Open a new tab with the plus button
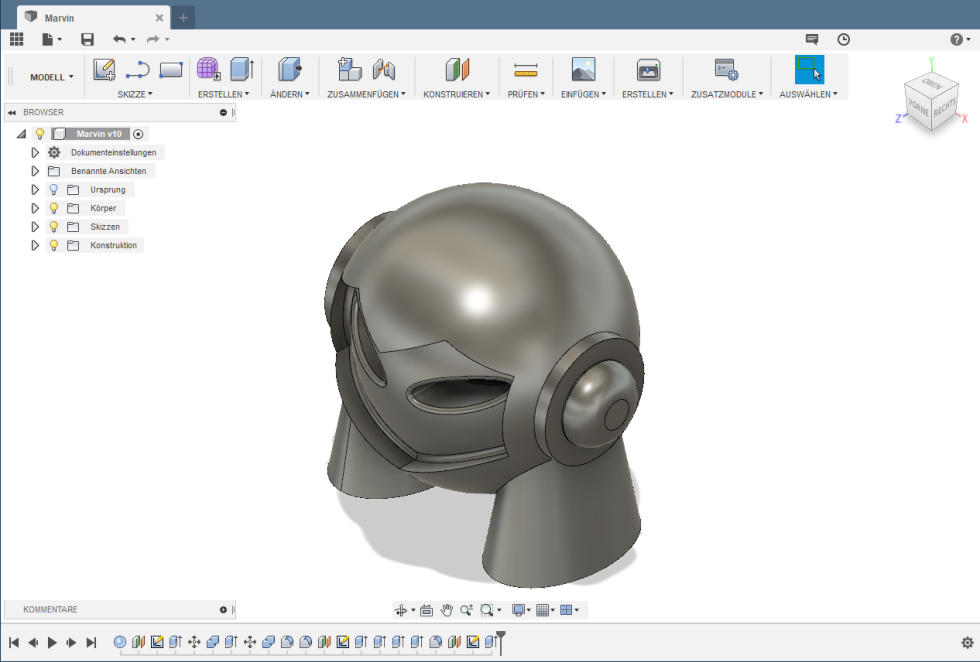This screenshot has height=662, width=980. coord(183,18)
